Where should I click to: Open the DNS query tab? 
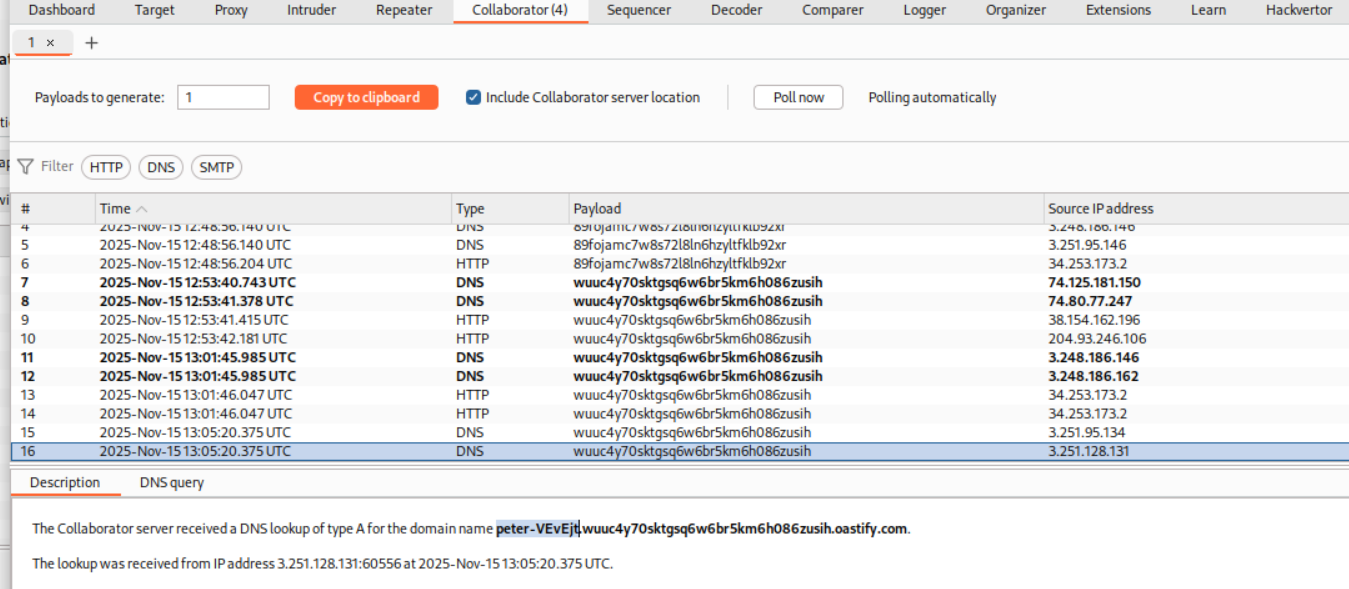tap(171, 483)
